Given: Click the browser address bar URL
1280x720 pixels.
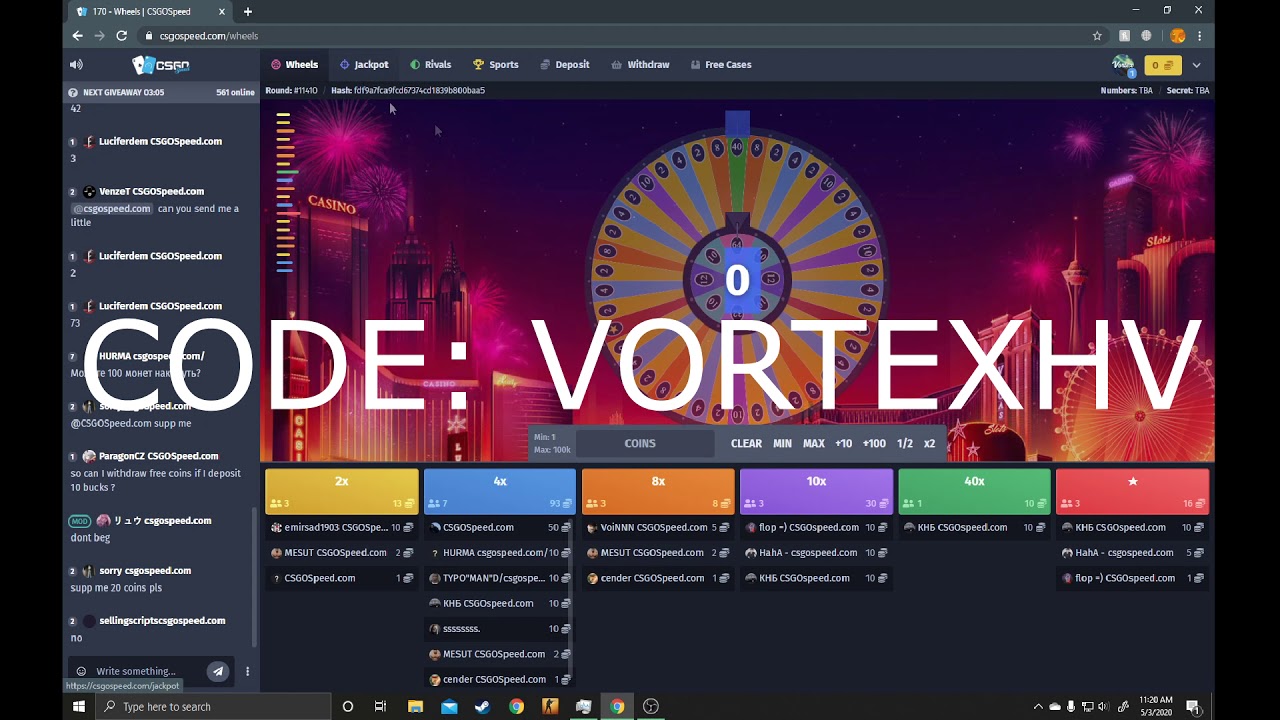Looking at the screenshot, I should pyautogui.click(x=208, y=36).
